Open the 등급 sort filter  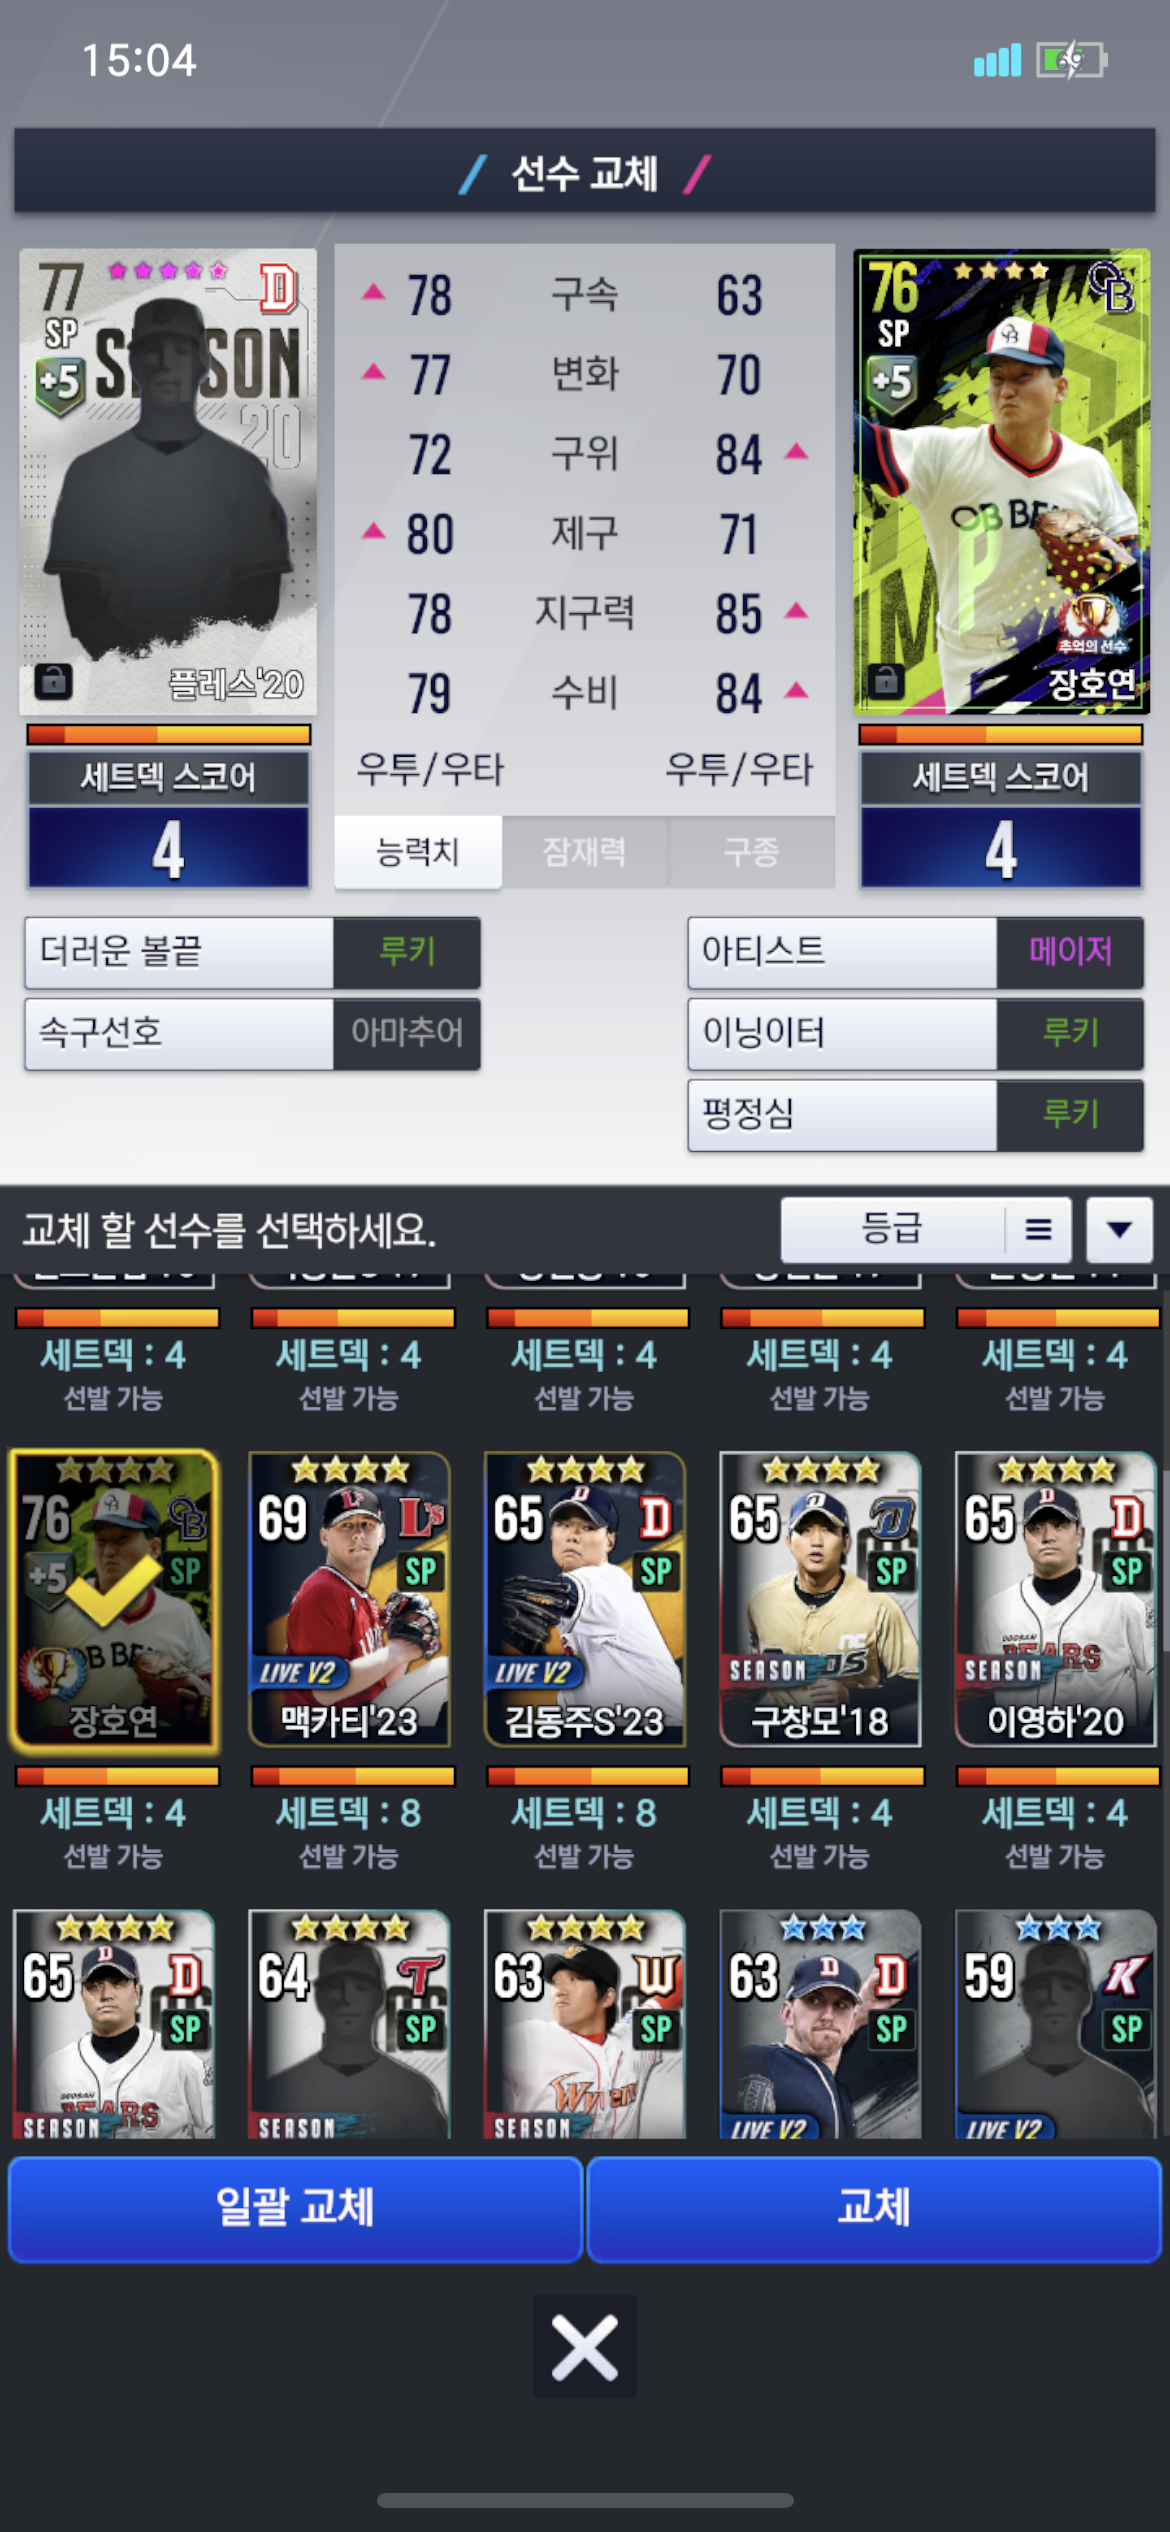892,1229
